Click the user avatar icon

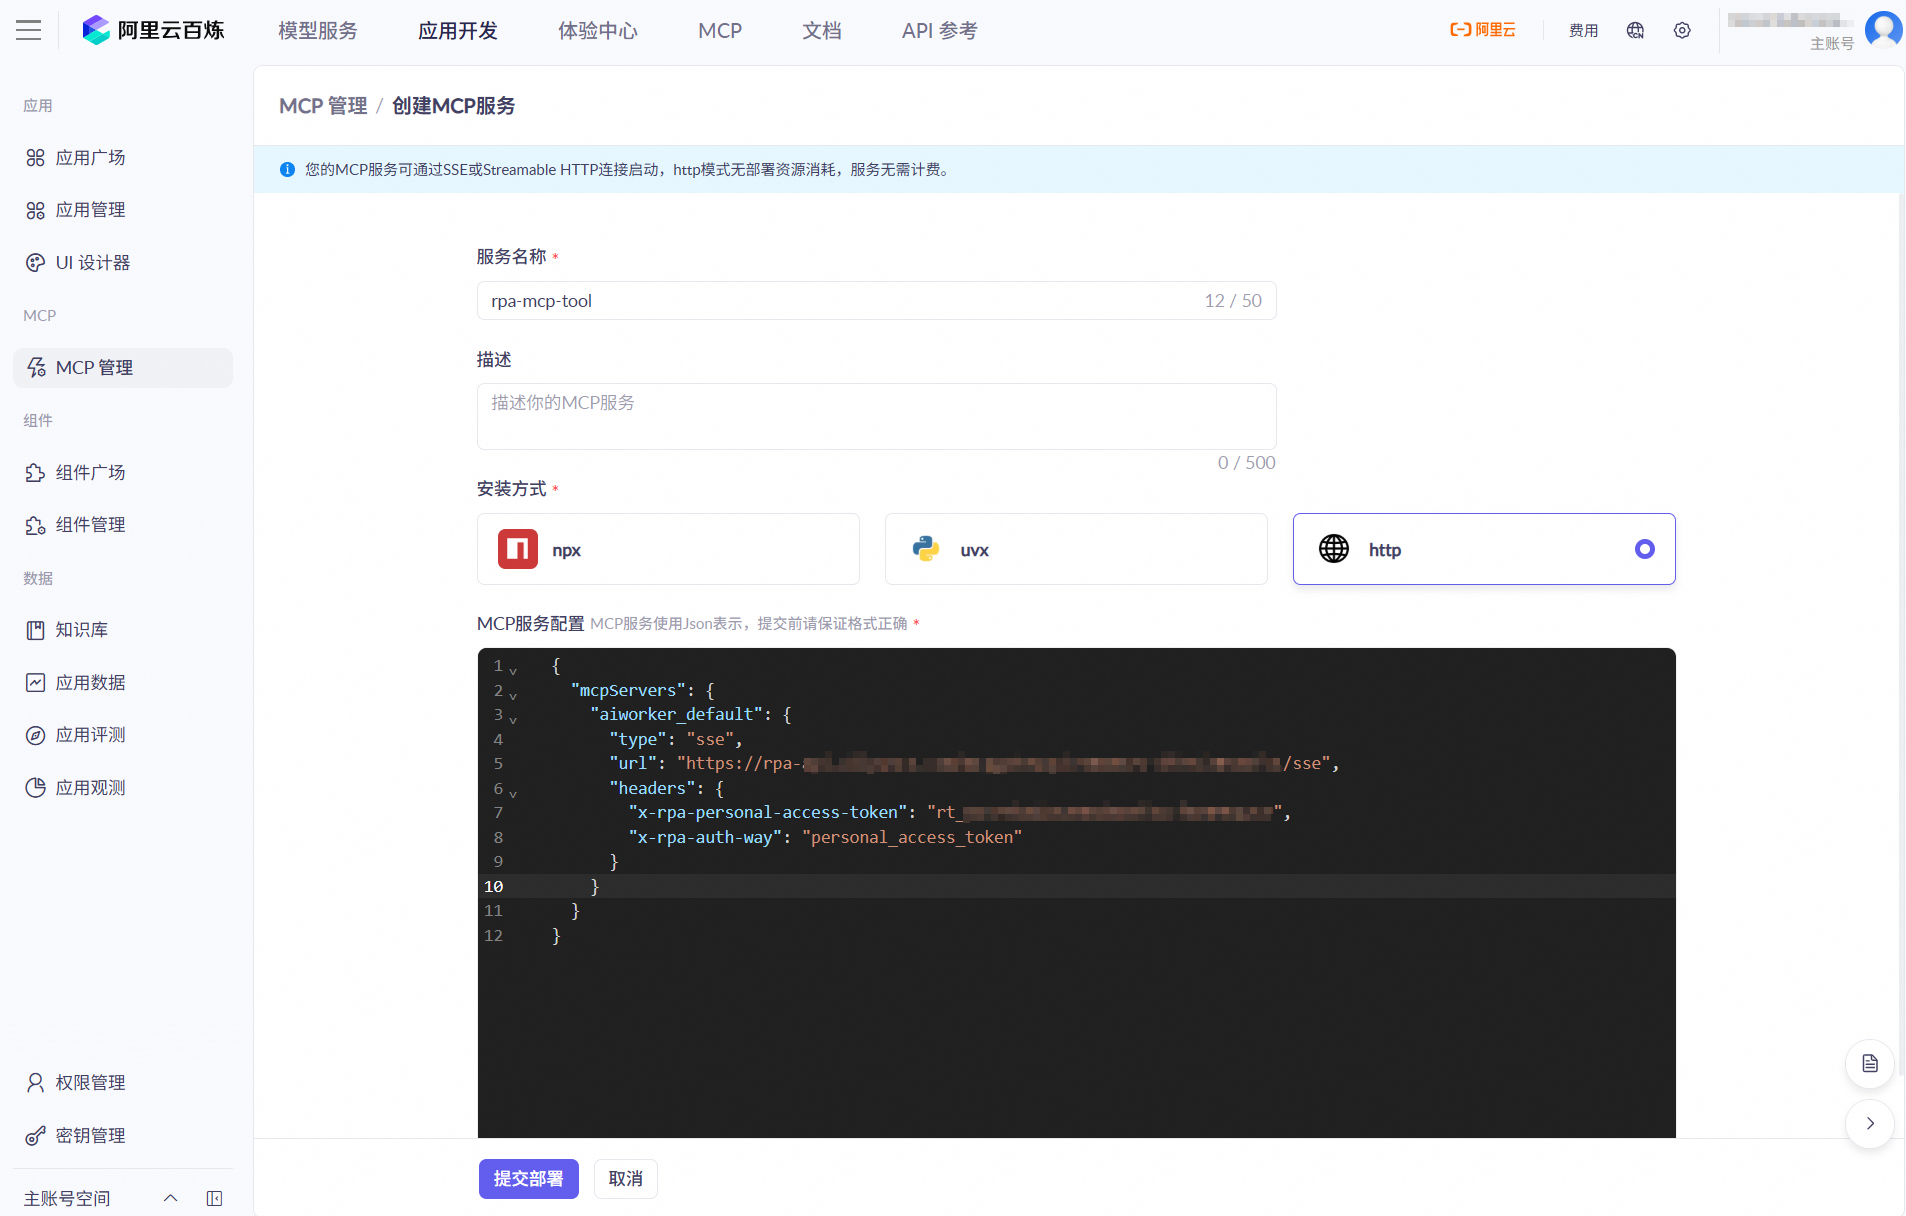click(x=1883, y=28)
